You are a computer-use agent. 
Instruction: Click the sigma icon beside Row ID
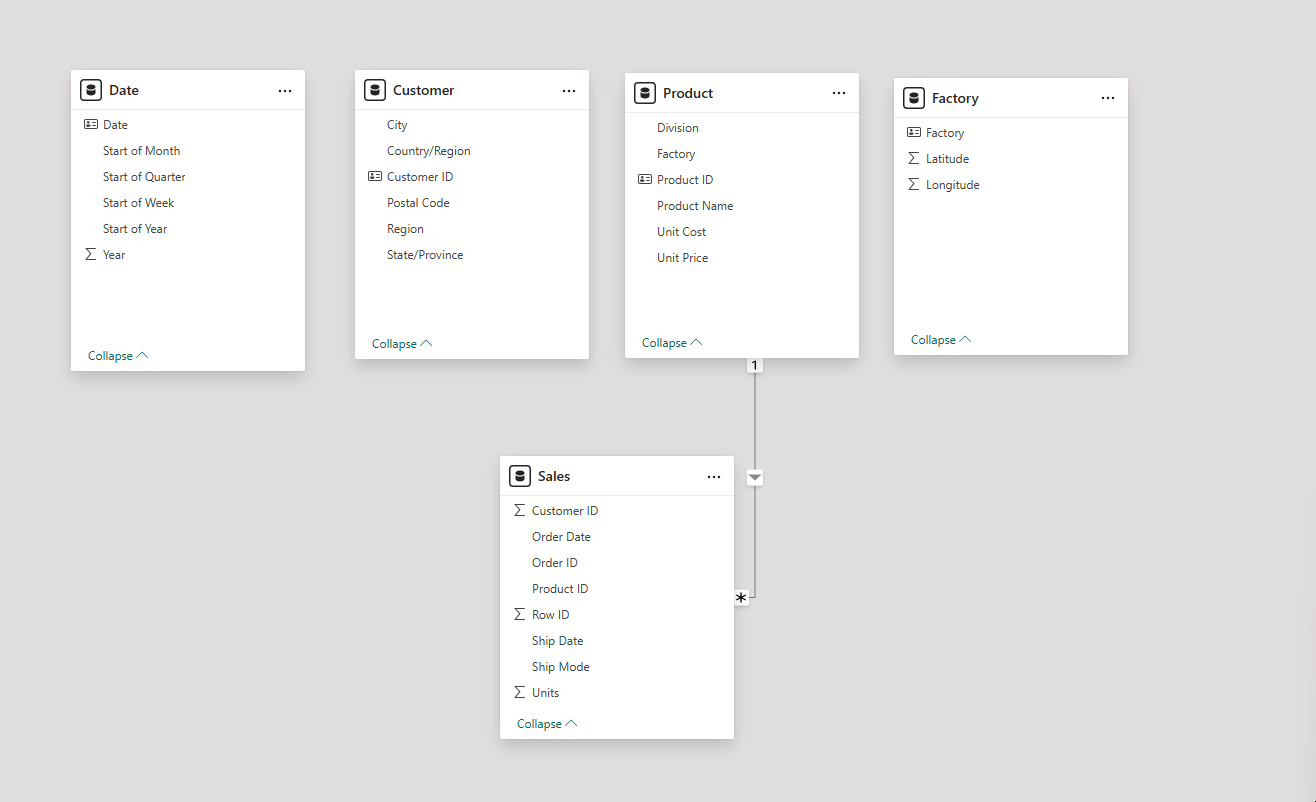(x=519, y=615)
